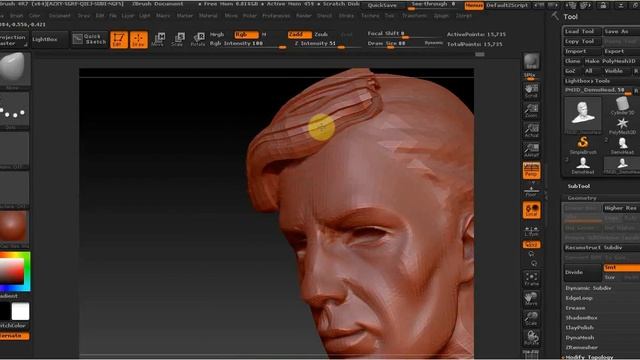The image size is (640, 360).
Task: Click the Actual size icon
Action: [531, 130]
